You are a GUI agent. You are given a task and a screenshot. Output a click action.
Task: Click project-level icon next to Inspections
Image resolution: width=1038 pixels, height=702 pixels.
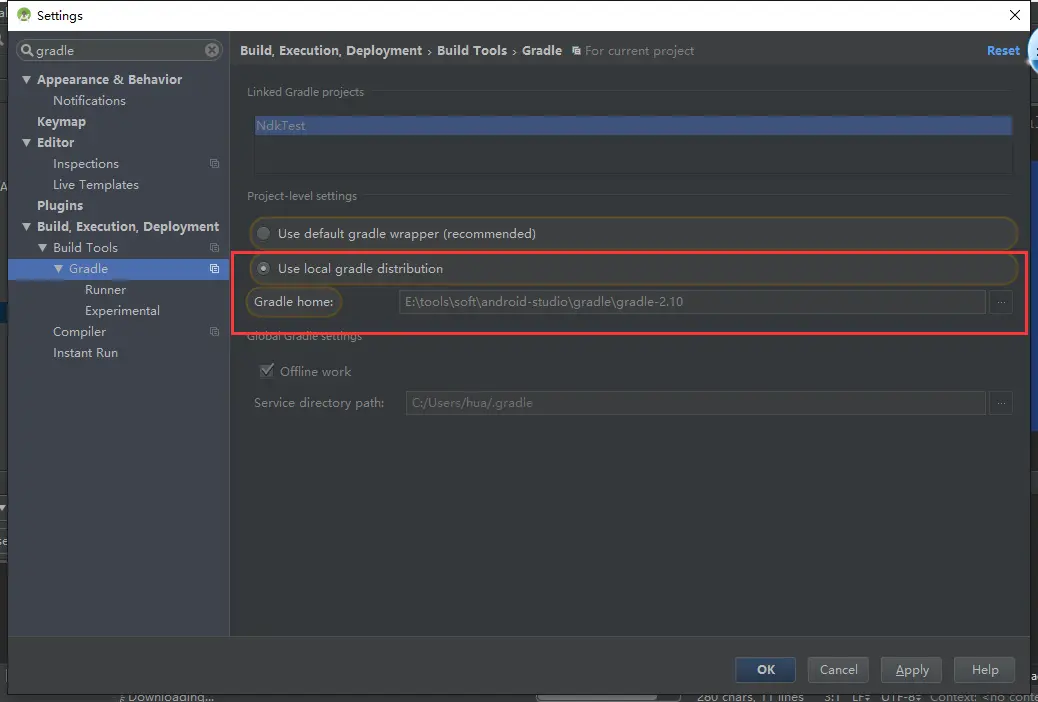[214, 164]
